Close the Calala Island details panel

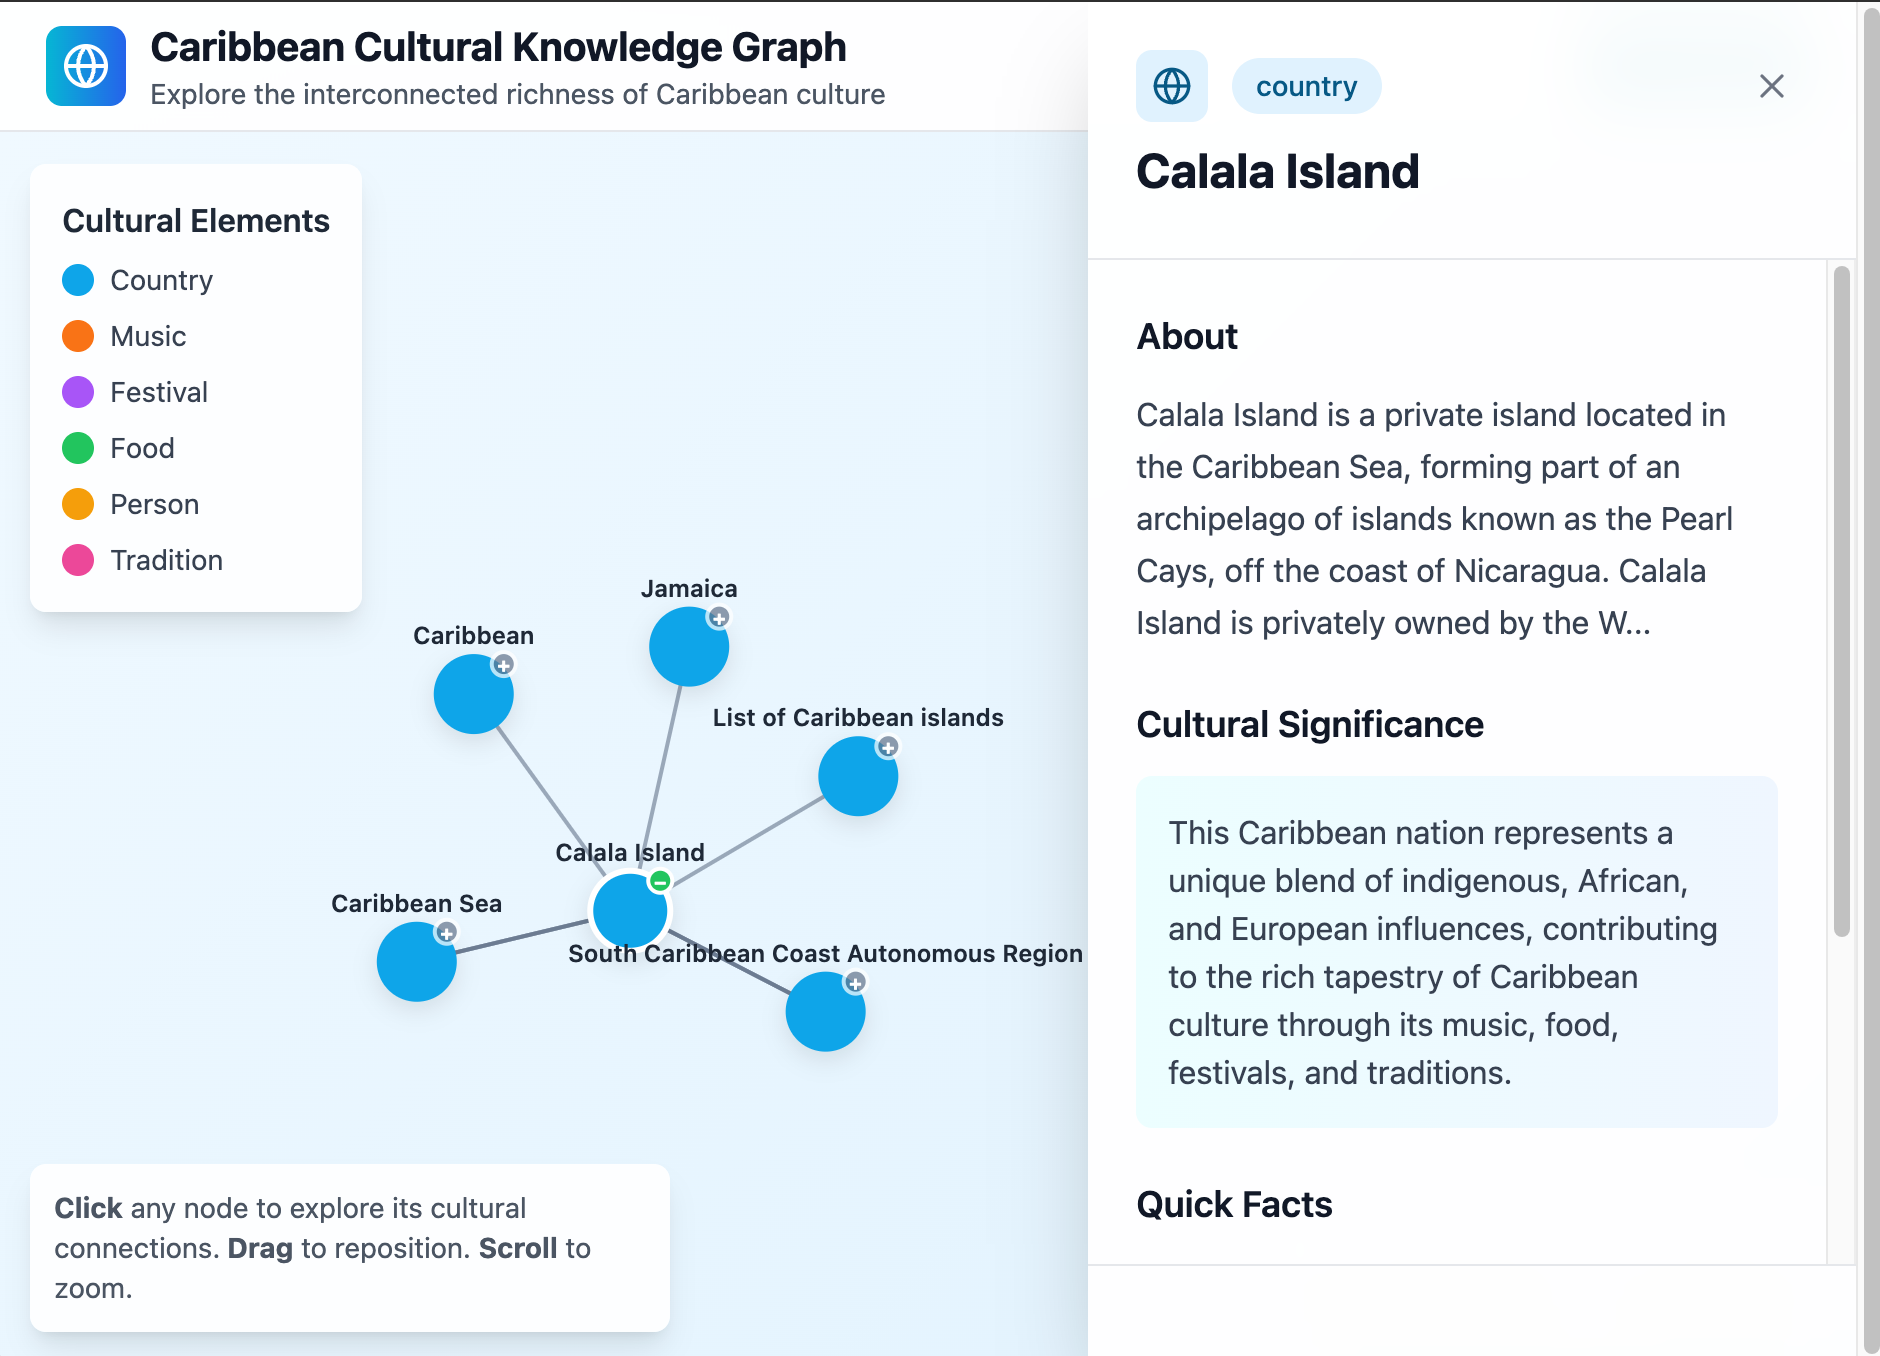pyautogui.click(x=1771, y=86)
